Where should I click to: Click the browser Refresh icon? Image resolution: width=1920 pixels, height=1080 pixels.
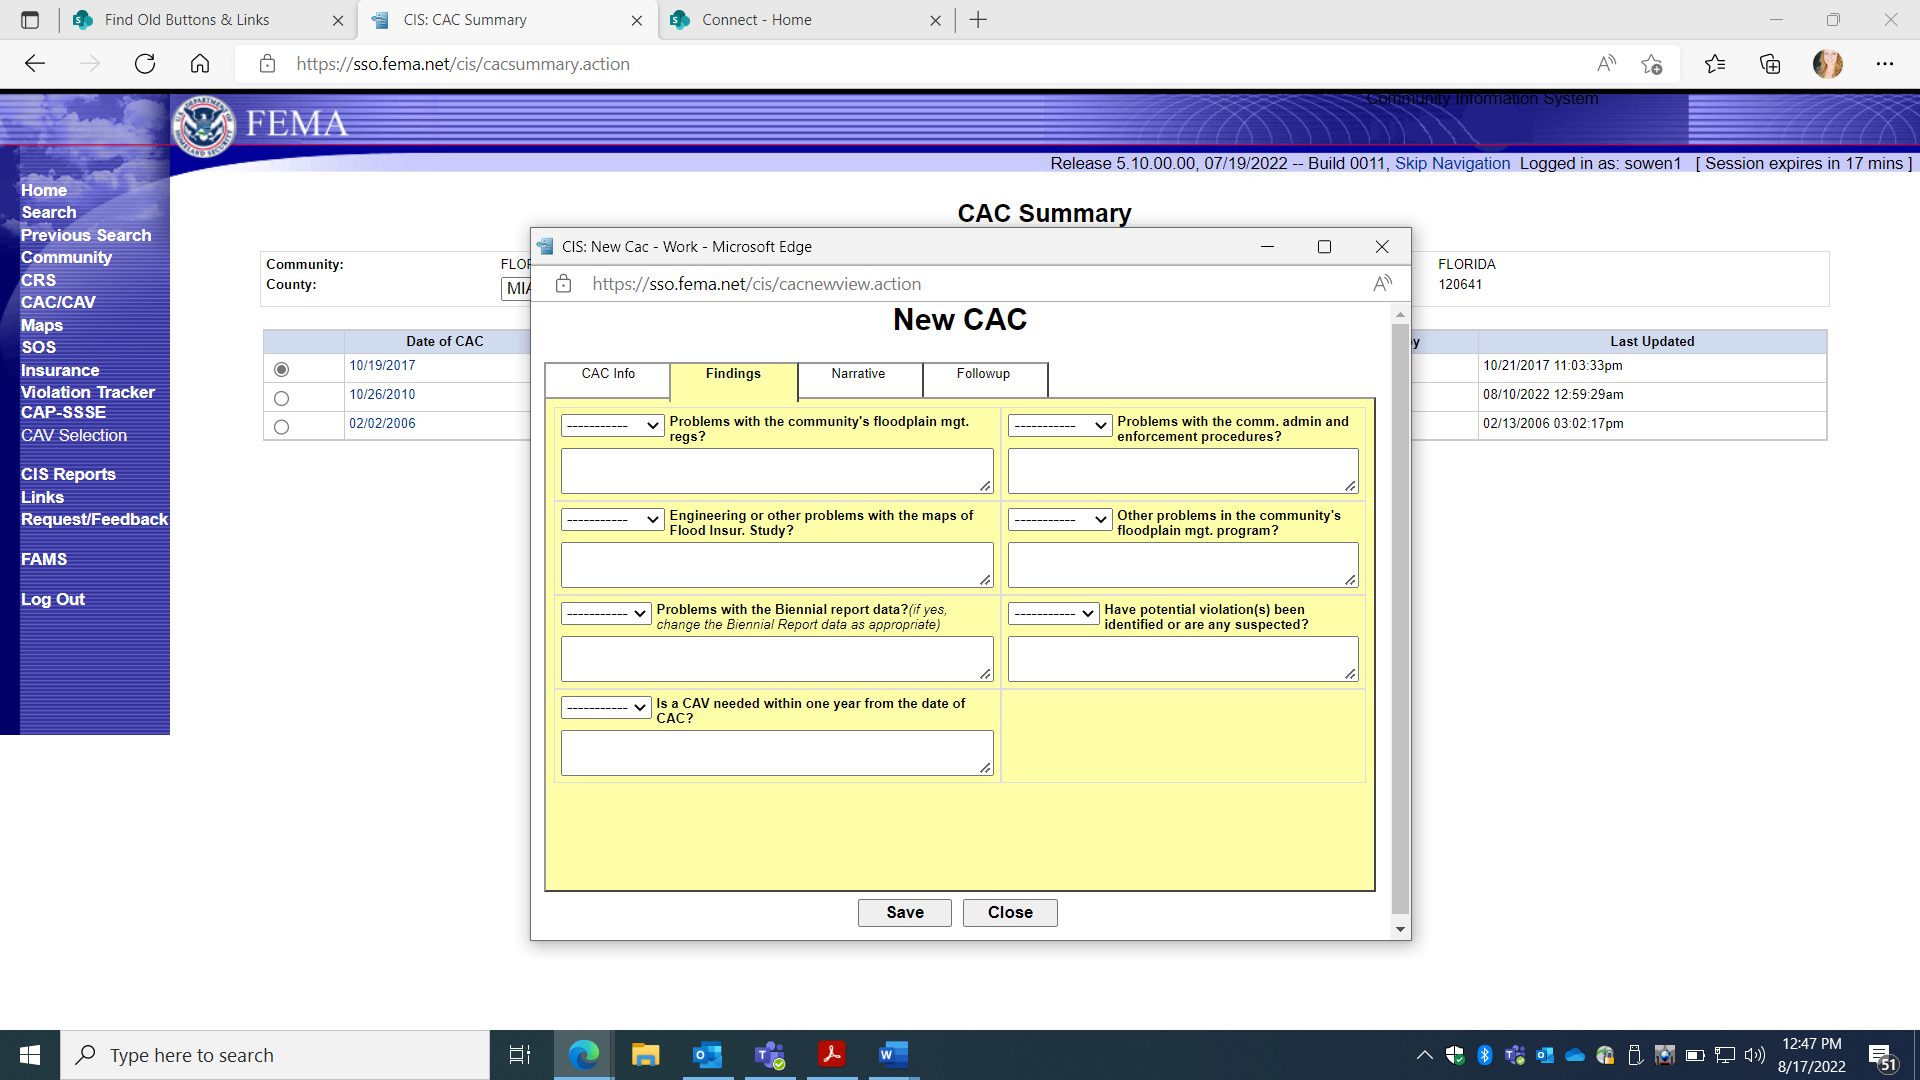tap(145, 64)
